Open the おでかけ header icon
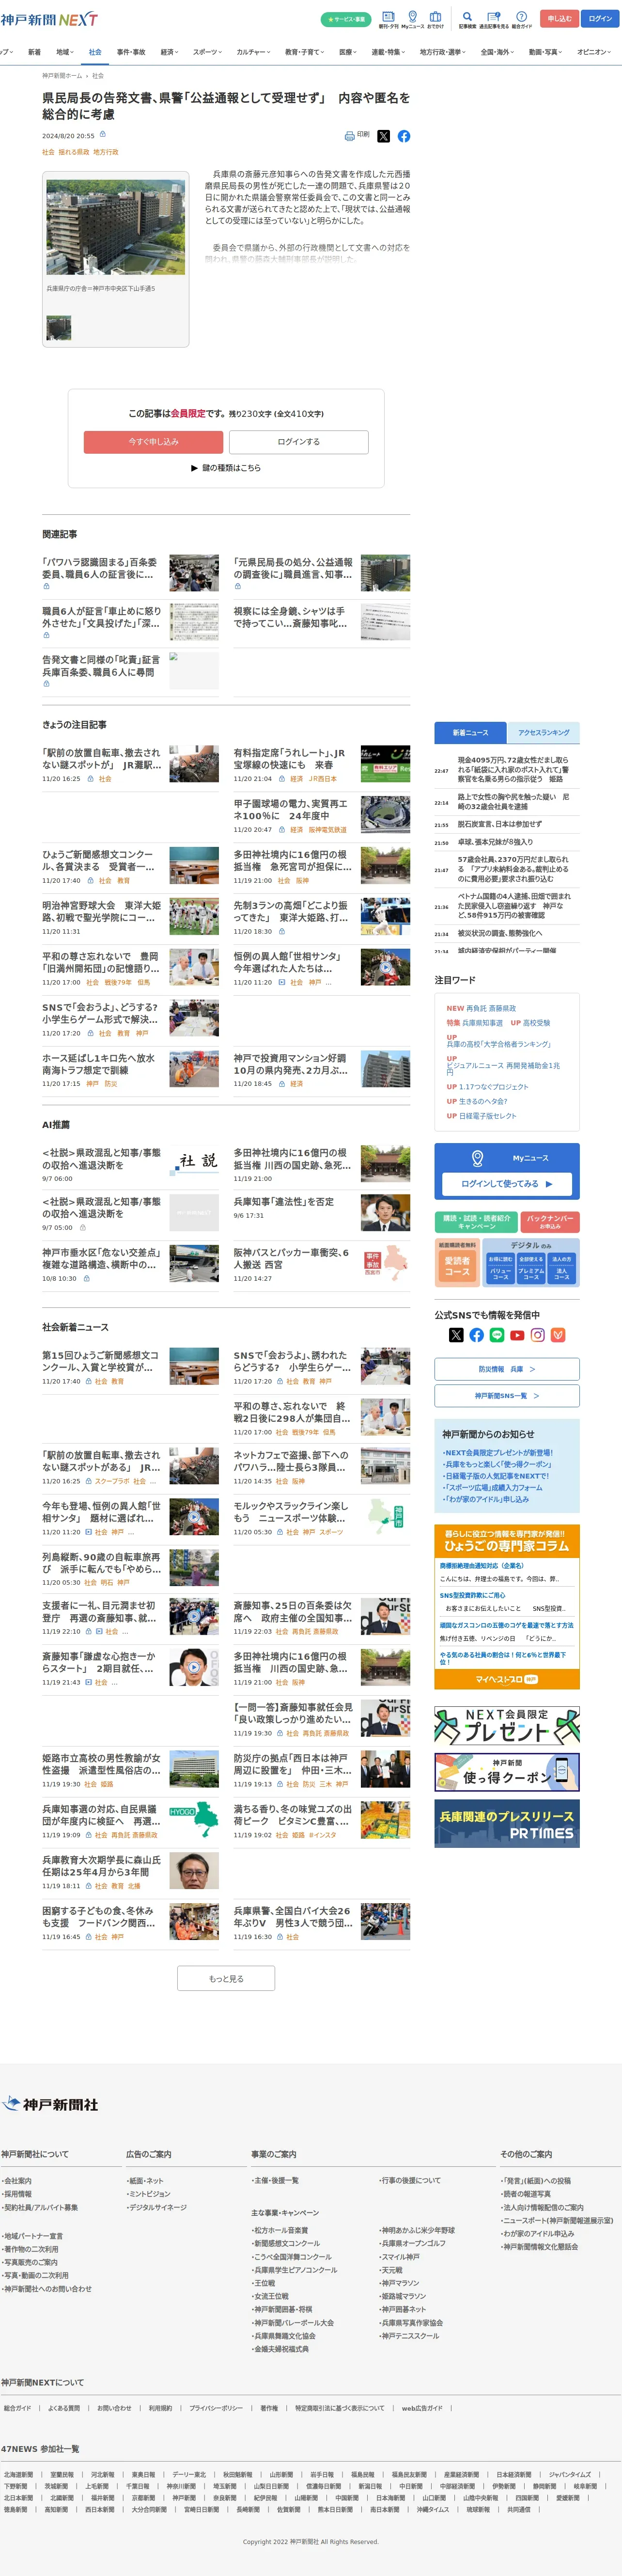The image size is (622, 2576). [435, 19]
